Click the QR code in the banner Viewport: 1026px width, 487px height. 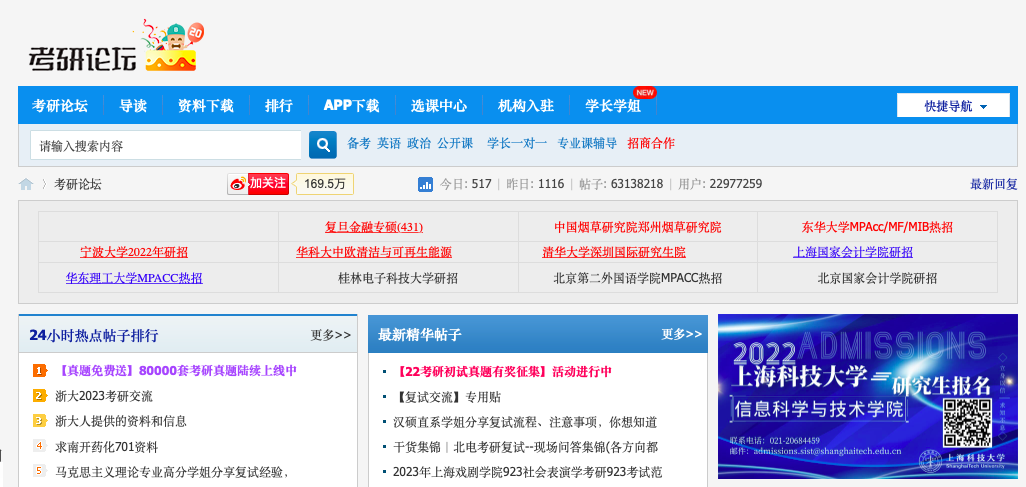[967, 423]
